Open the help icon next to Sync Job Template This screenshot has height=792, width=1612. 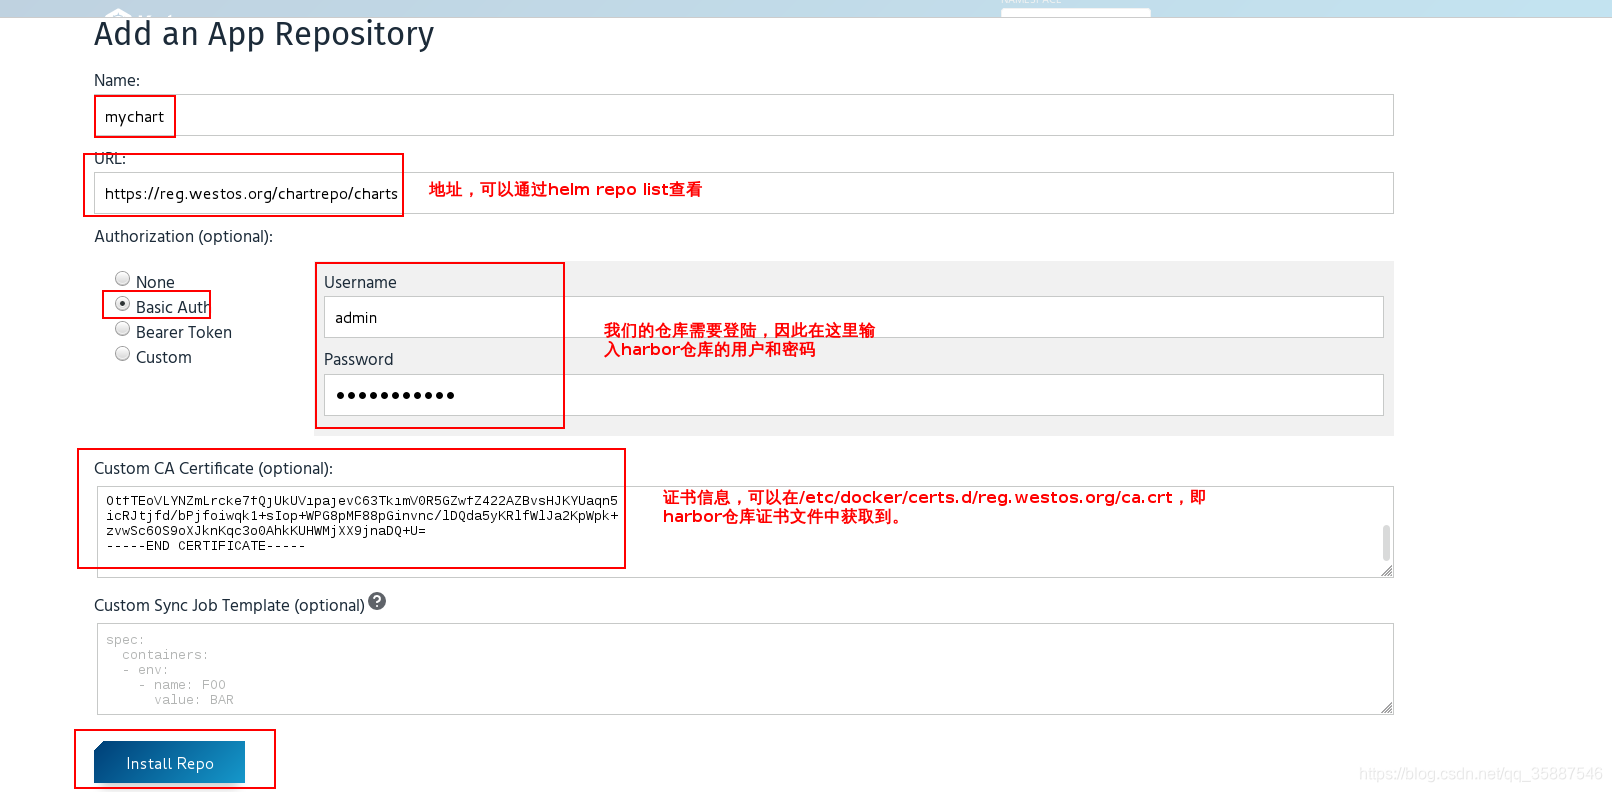tap(377, 601)
